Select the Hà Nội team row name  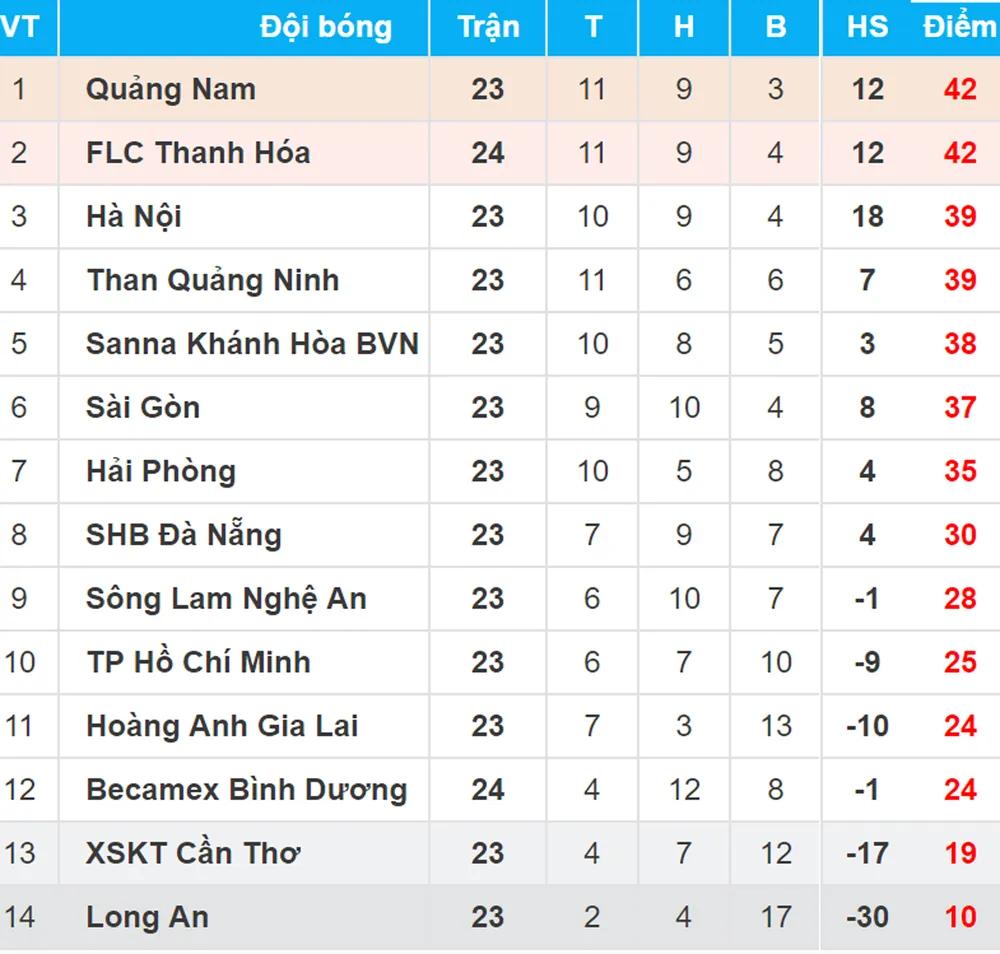pyautogui.click(x=134, y=217)
